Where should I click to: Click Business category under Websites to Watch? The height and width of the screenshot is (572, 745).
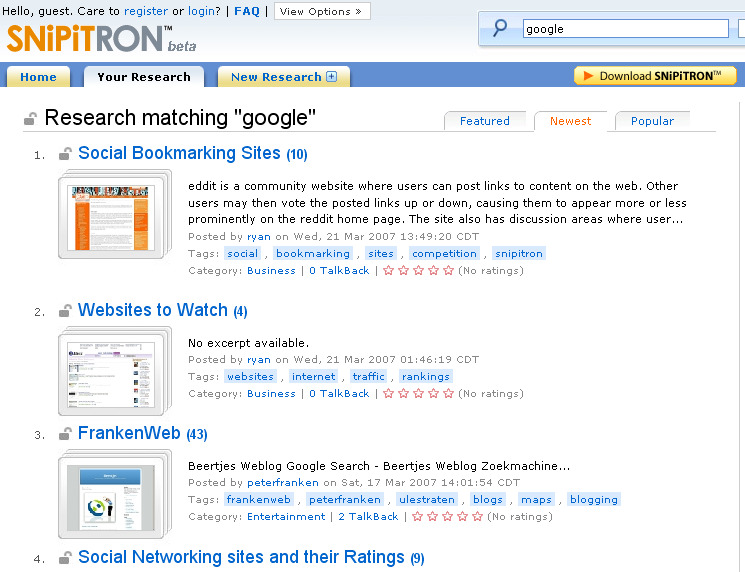(271, 393)
